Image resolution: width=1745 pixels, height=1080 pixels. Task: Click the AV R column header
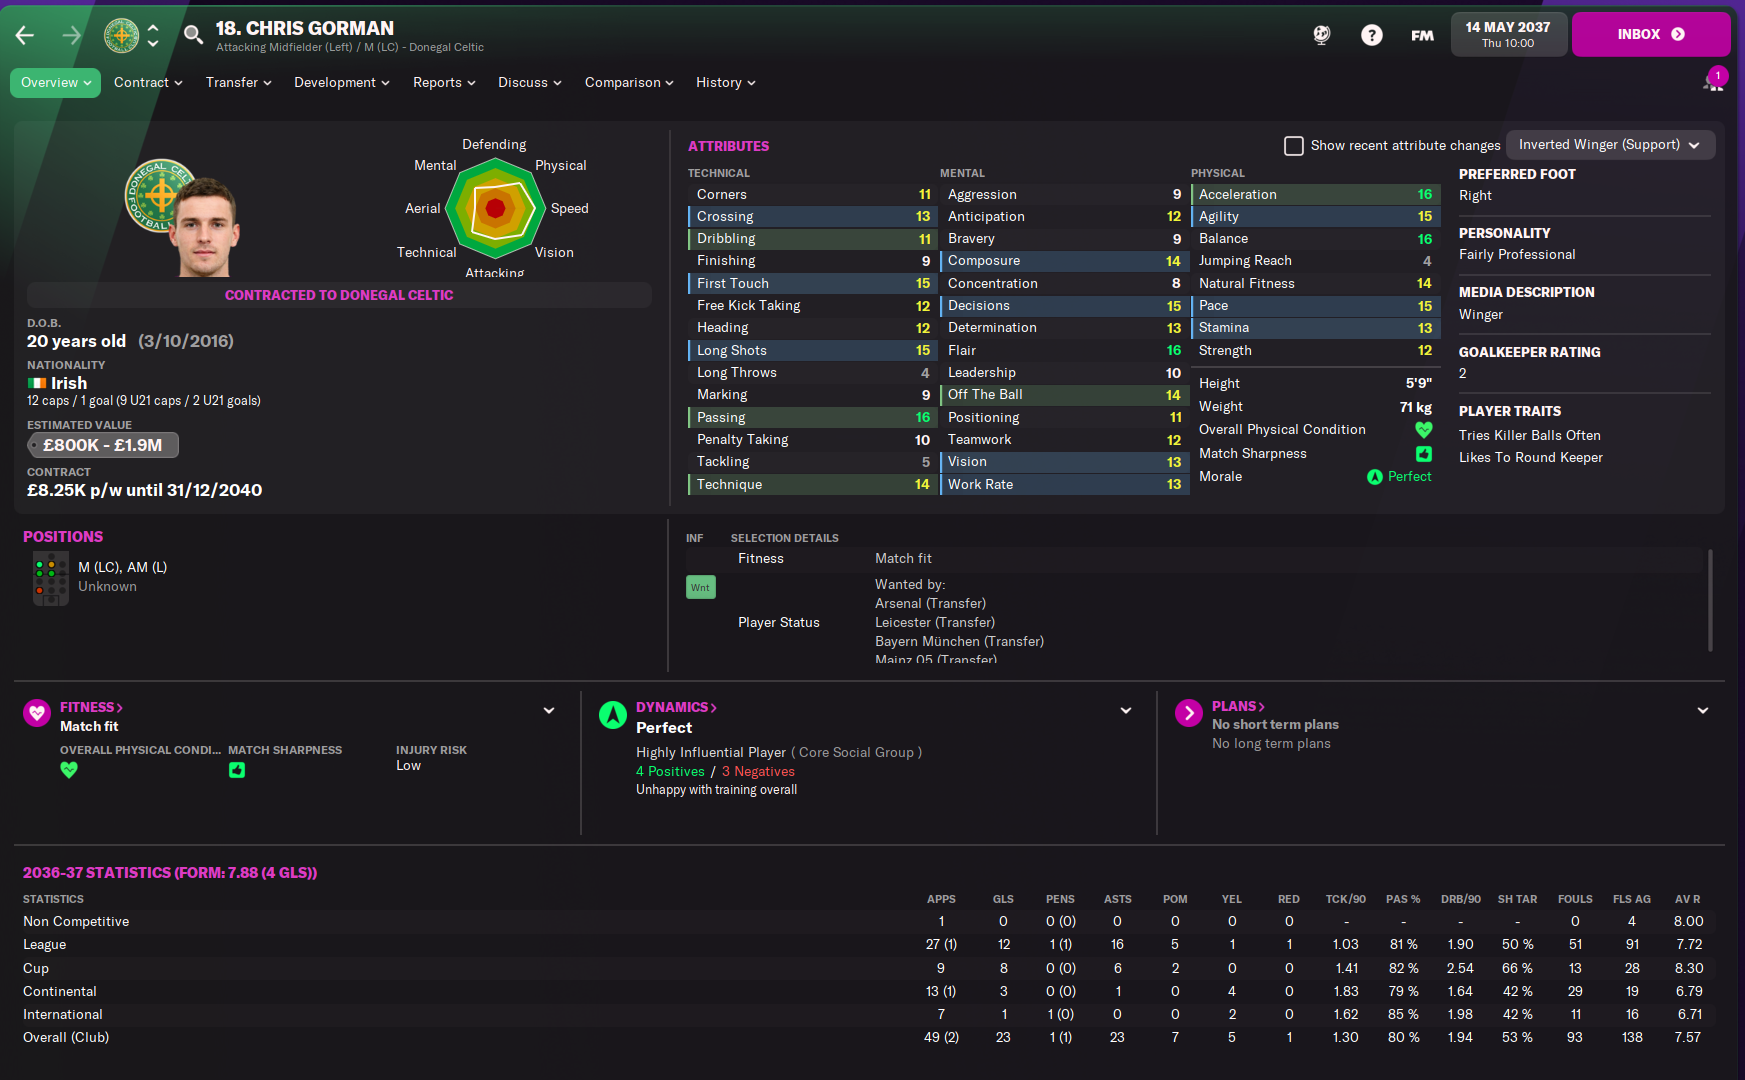(x=1688, y=899)
